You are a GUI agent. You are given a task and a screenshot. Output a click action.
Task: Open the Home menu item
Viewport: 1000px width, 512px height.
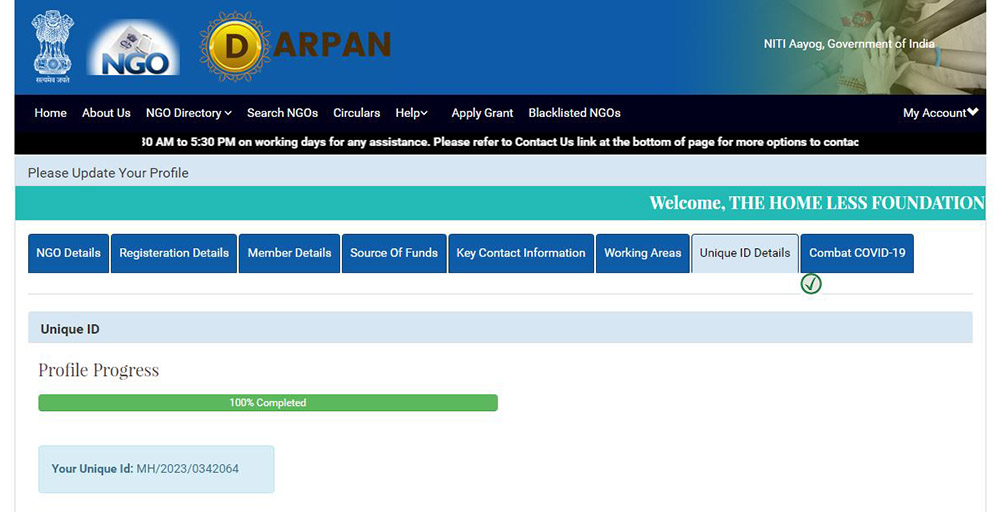pos(50,113)
